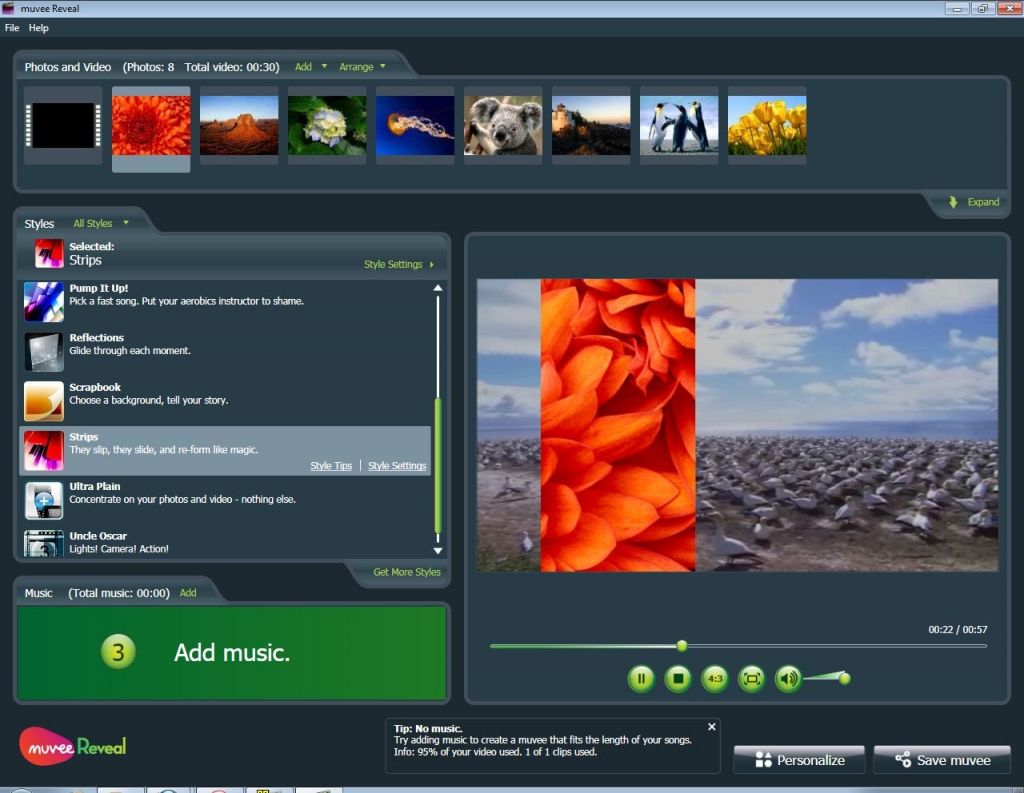Select the Reflections style thumbnail
The height and width of the screenshot is (793, 1024).
click(x=43, y=351)
